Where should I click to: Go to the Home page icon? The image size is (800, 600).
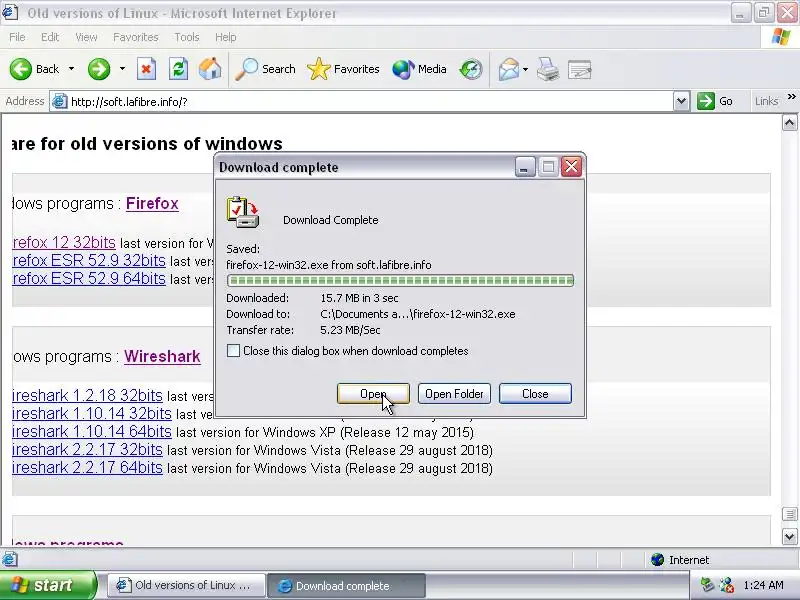[x=210, y=69]
